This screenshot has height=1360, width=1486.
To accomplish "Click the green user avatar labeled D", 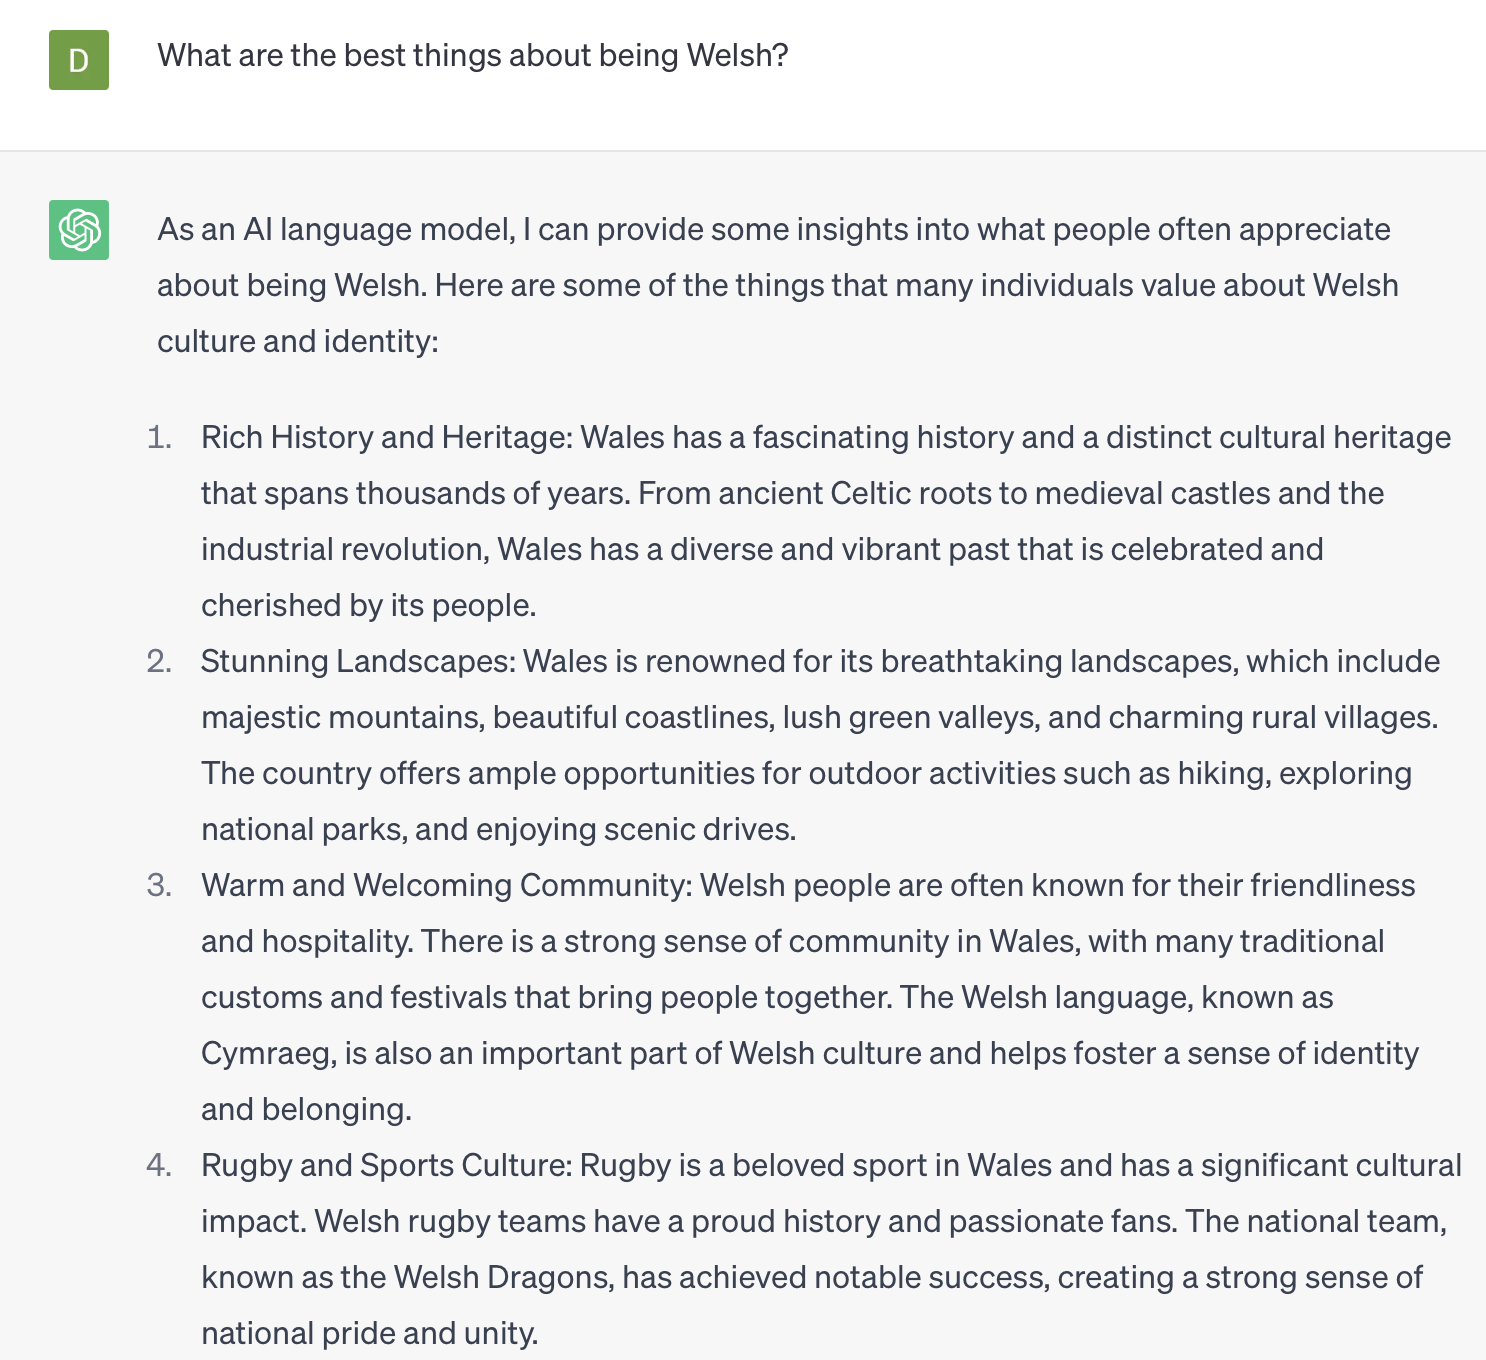I will click(79, 60).
